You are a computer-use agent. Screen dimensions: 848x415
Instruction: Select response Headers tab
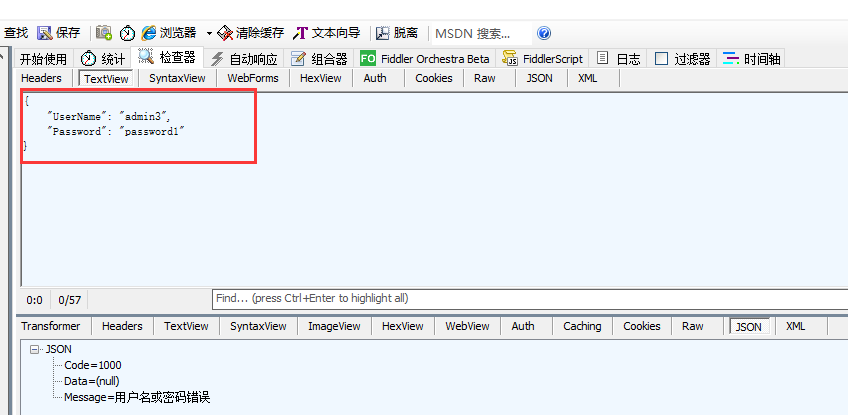click(x=122, y=326)
